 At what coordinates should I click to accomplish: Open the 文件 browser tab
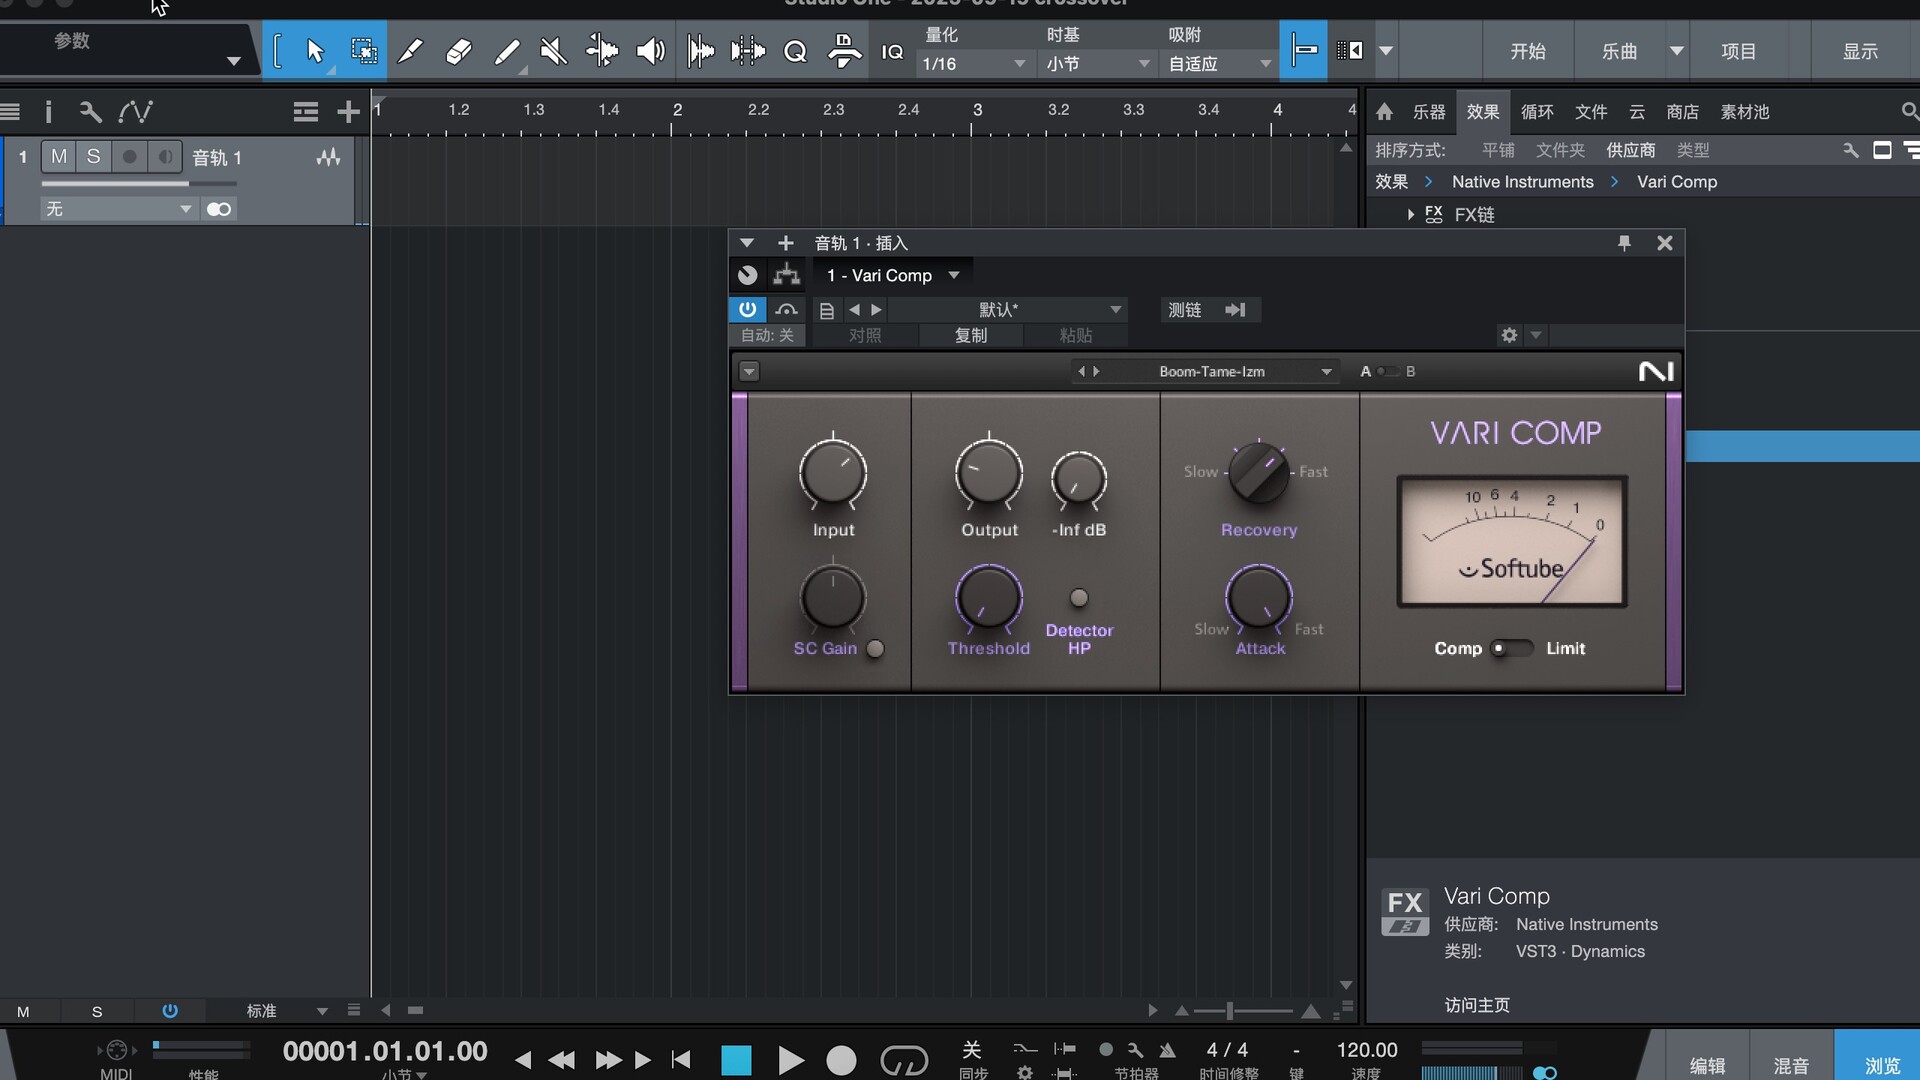pos(1591,112)
